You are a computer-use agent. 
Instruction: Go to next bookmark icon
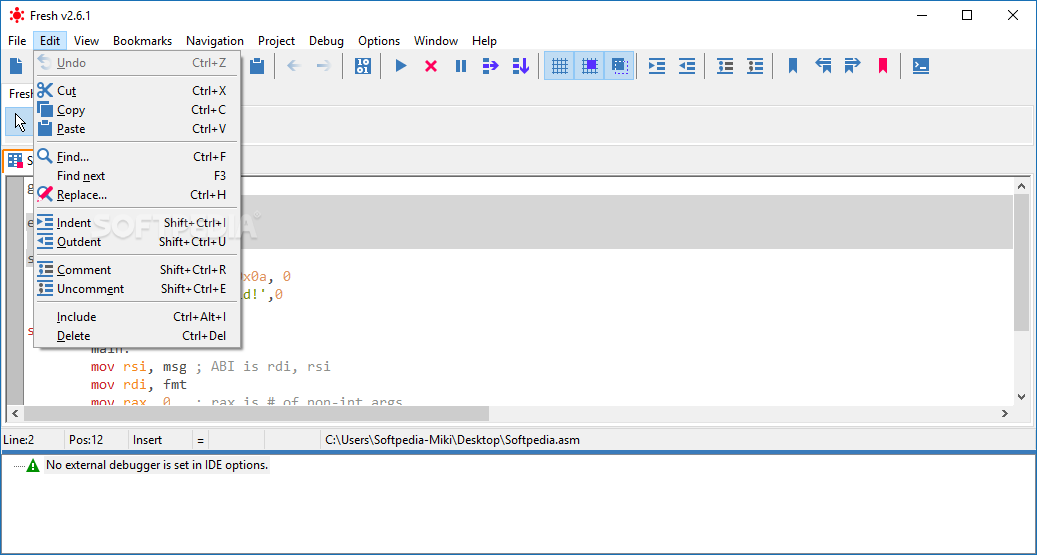pyautogui.click(x=852, y=65)
